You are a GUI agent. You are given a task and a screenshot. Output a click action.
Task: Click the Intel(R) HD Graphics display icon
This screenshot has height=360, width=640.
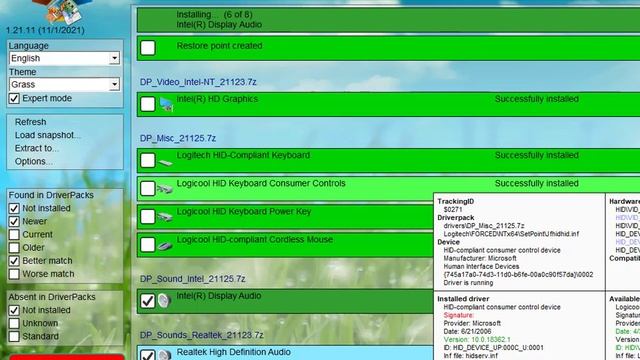click(x=166, y=104)
